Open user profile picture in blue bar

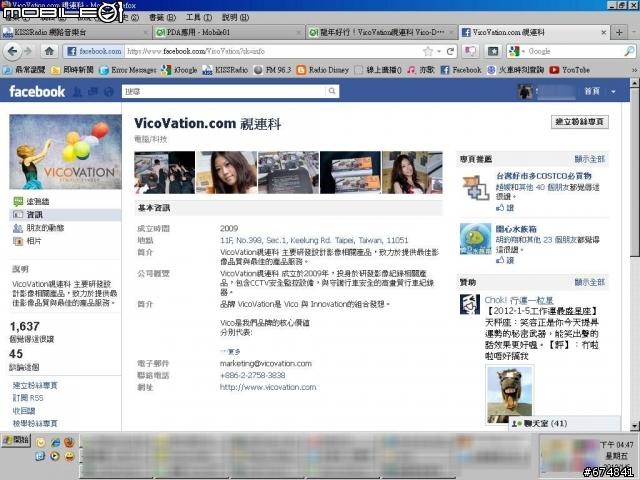click(x=525, y=91)
